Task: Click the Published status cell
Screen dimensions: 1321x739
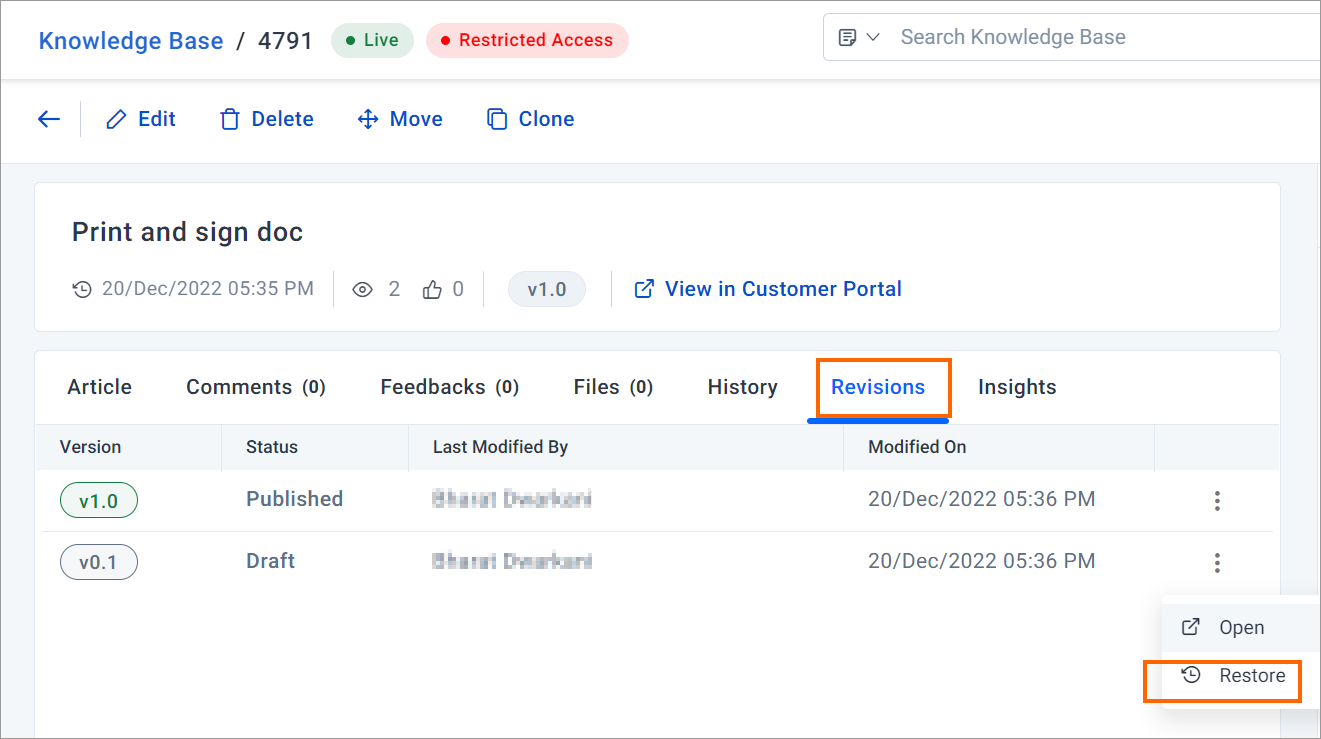Action: pos(295,499)
